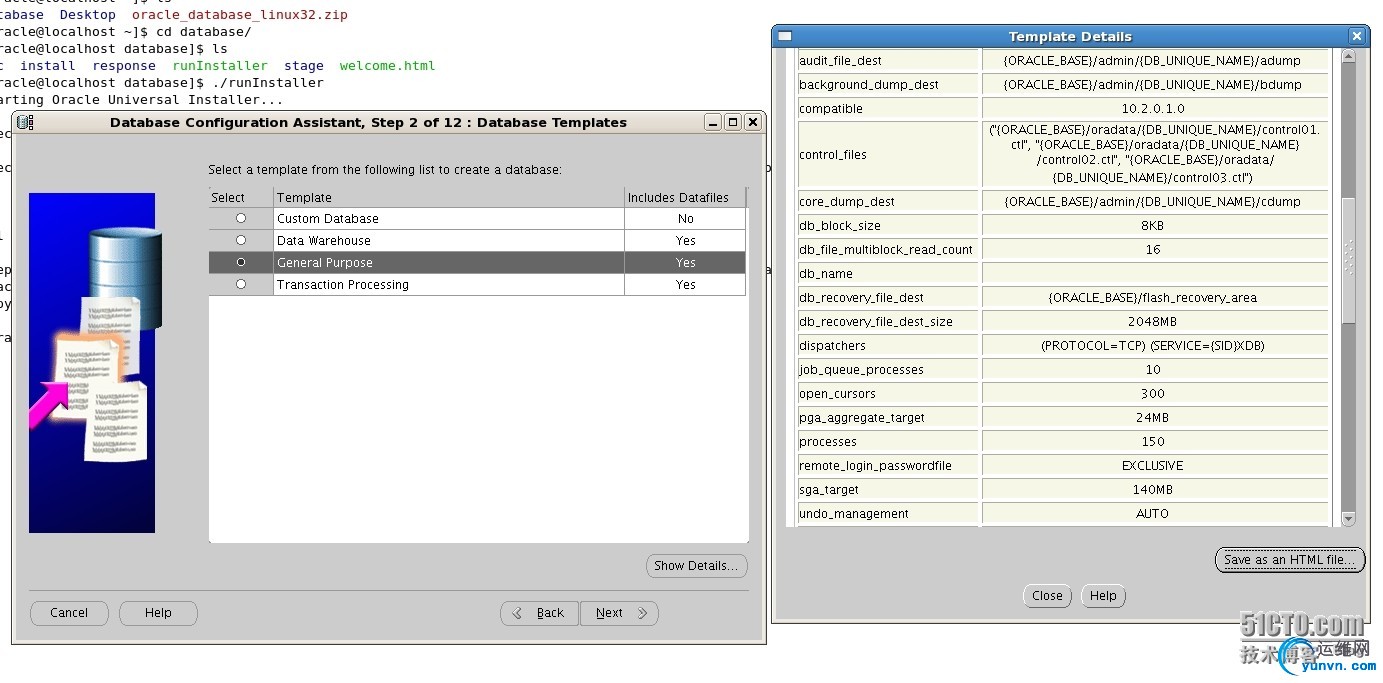1383x683 pixels.
Task: Click audit_file_dest parameter name
Action: pos(841,60)
